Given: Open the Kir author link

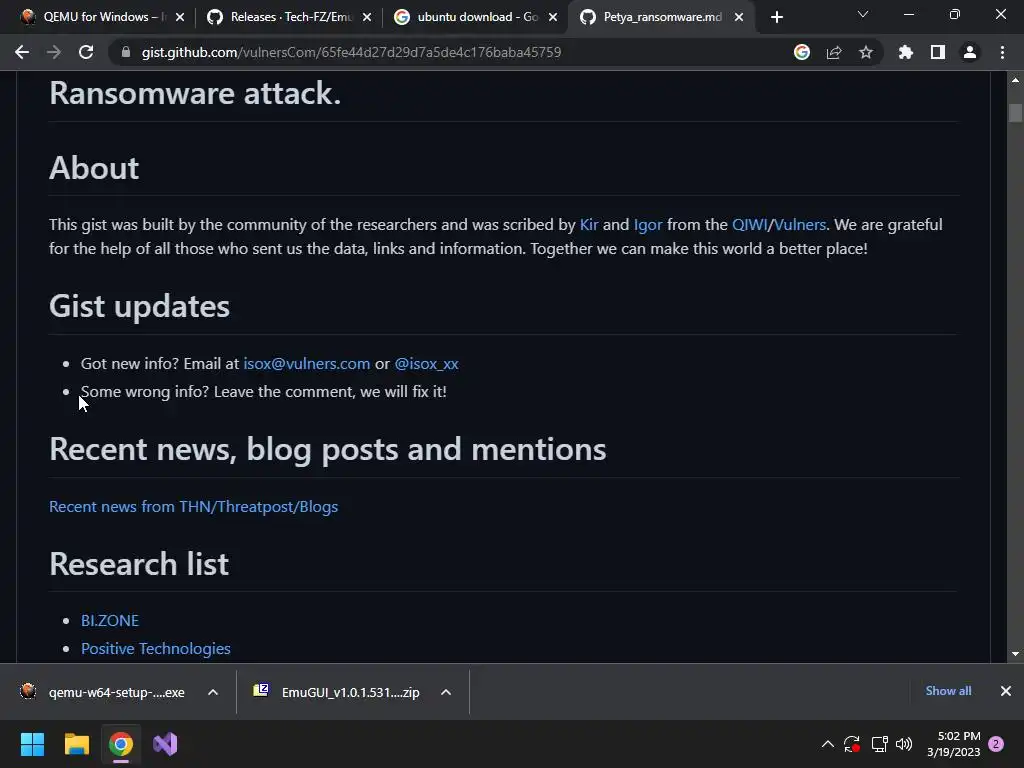Looking at the screenshot, I should pyautogui.click(x=588, y=225).
